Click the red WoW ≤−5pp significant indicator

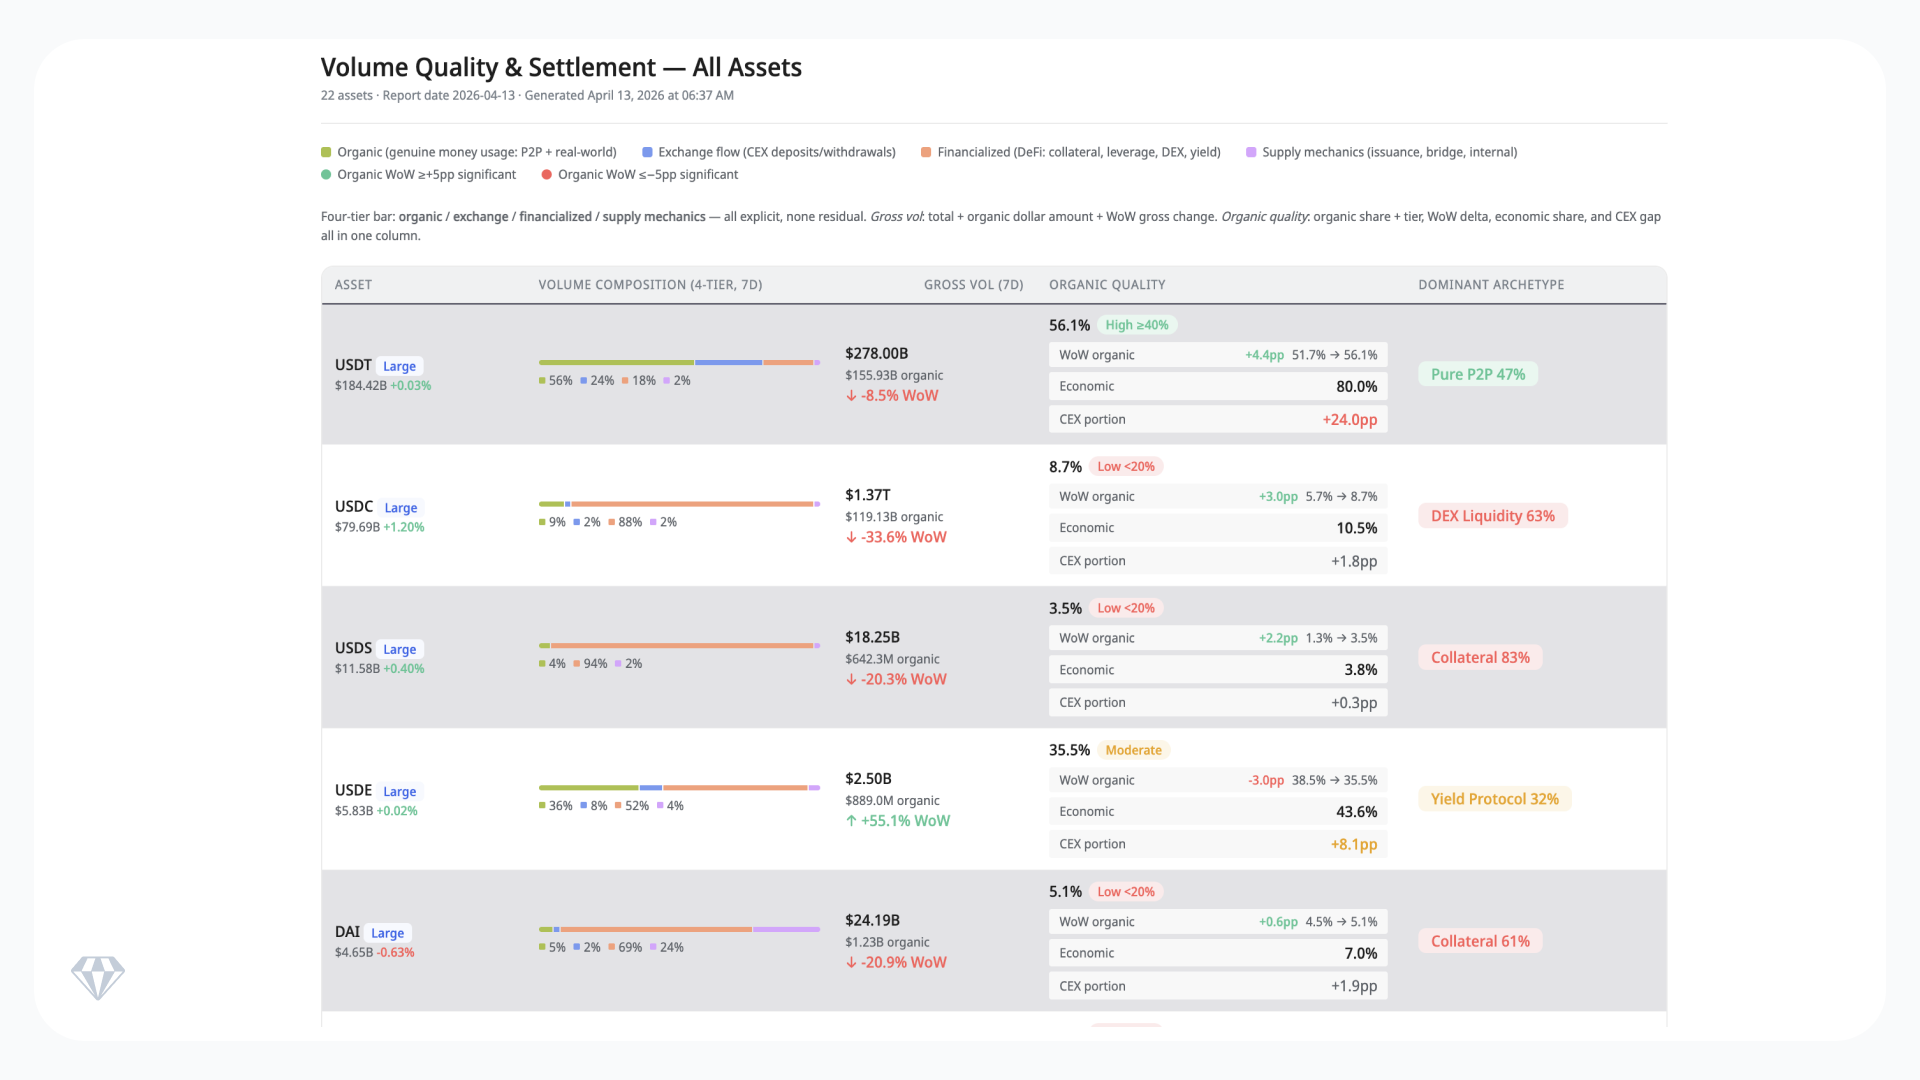(546, 174)
